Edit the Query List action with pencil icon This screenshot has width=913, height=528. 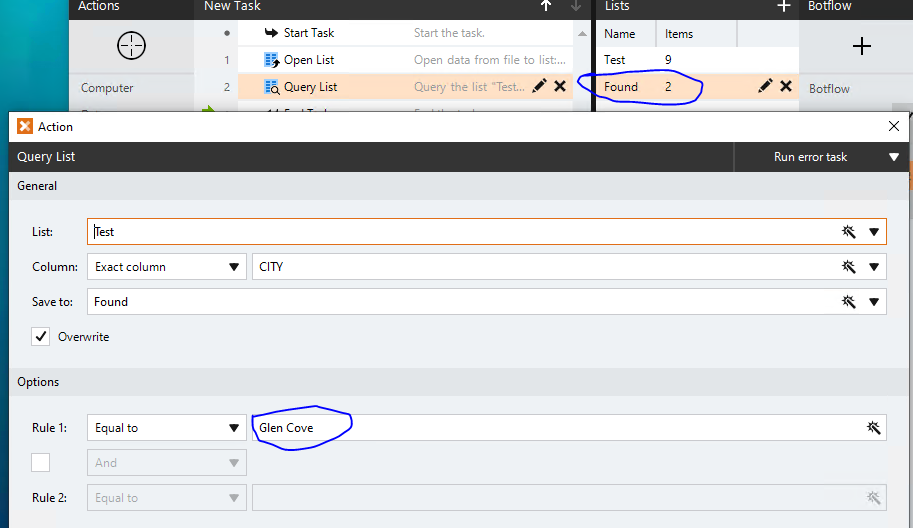click(x=539, y=86)
